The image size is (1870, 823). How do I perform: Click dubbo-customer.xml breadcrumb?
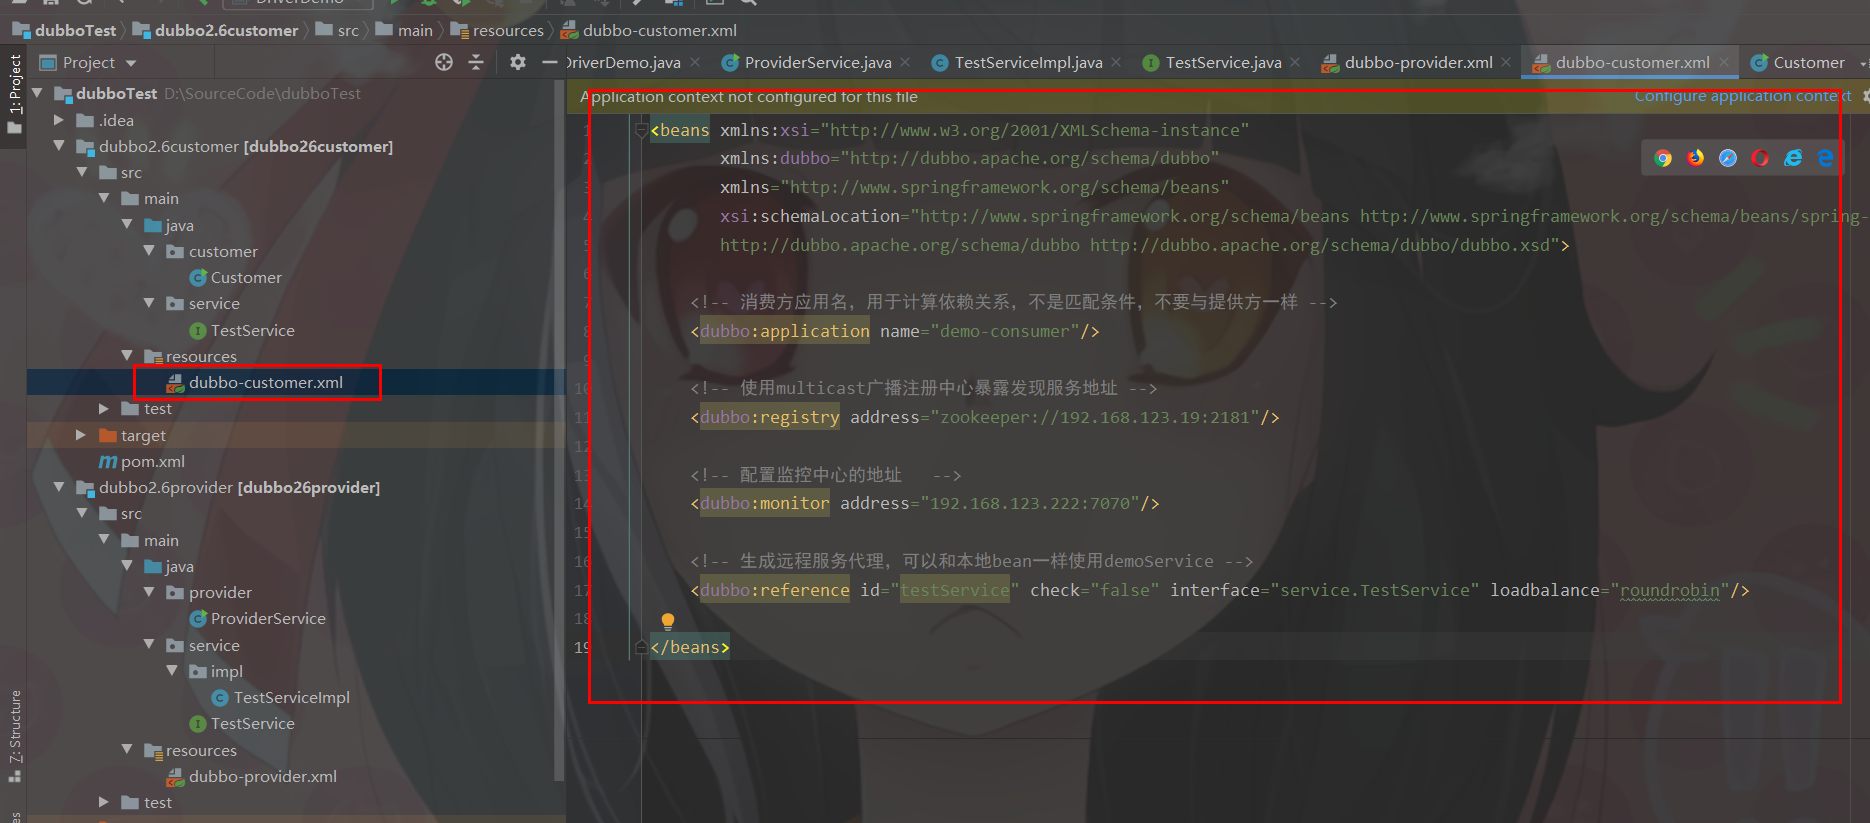pos(649,30)
